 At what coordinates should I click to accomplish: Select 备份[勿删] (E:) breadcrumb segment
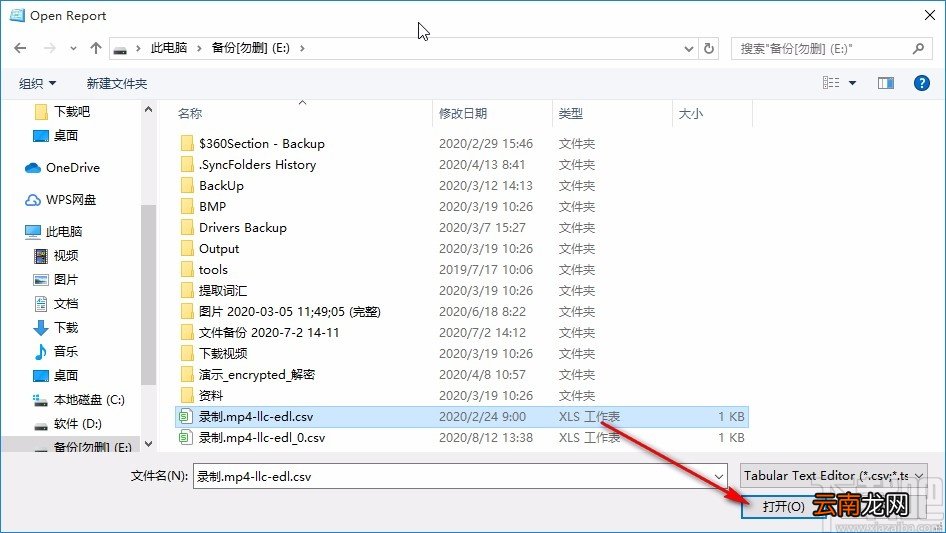pos(250,48)
